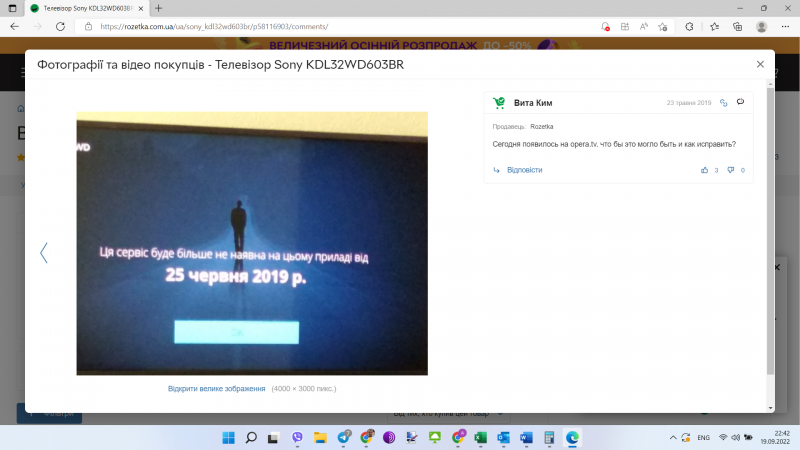The height and width of the screenshot is (450, 800).
Task: Open Telegram from the taskbar
Action: (343, 437)
